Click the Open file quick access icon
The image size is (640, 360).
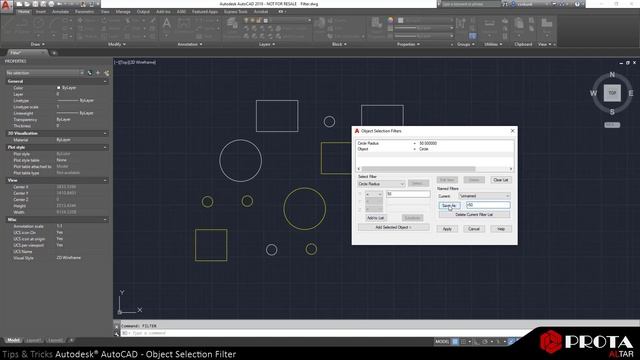[27, 4]
